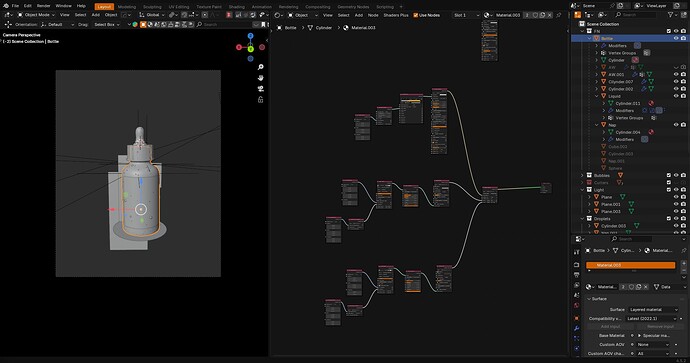Screen dimensions: 690x363
Task: Open the Object properties orange square tab
Action: tap(576, 318)
